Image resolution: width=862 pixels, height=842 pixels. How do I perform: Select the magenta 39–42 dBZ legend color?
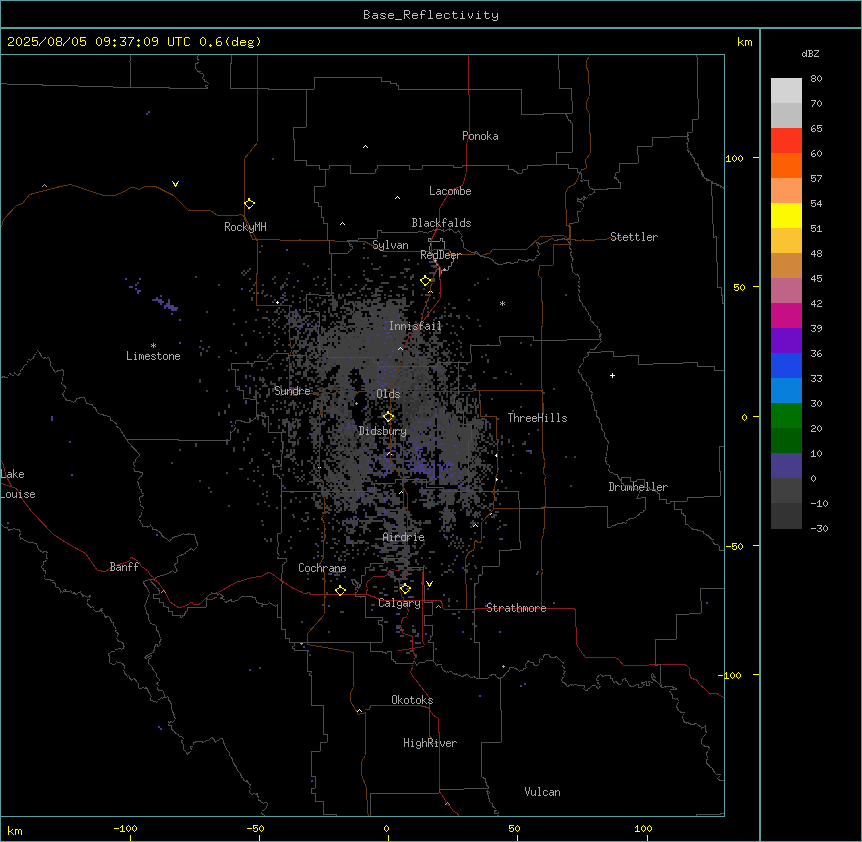click(x=786, y=315)
